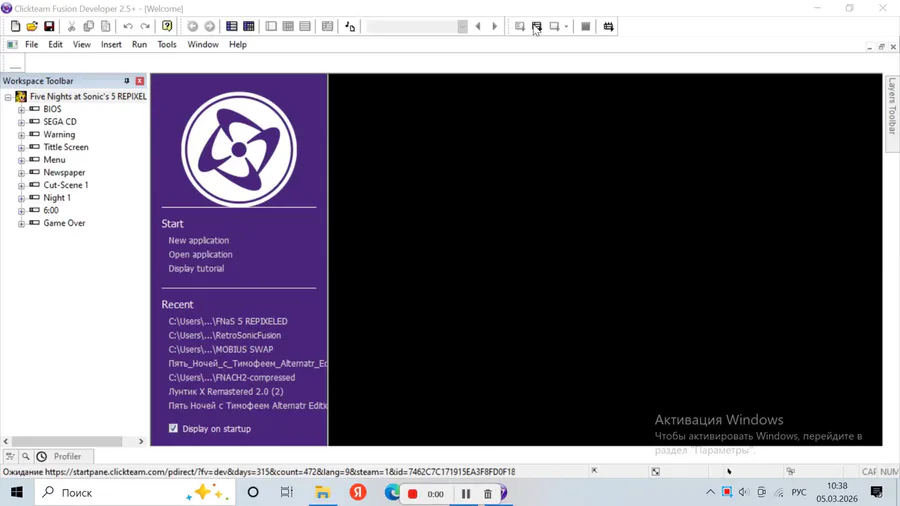Select the Game Over frame

[64, 223]
